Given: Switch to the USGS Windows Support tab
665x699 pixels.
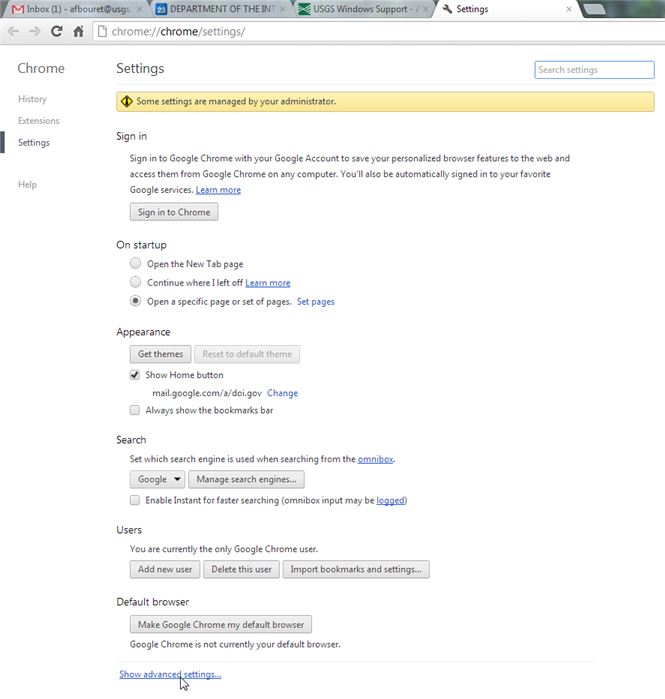Looking at the screenshot, I should click(x=365, y=9).
